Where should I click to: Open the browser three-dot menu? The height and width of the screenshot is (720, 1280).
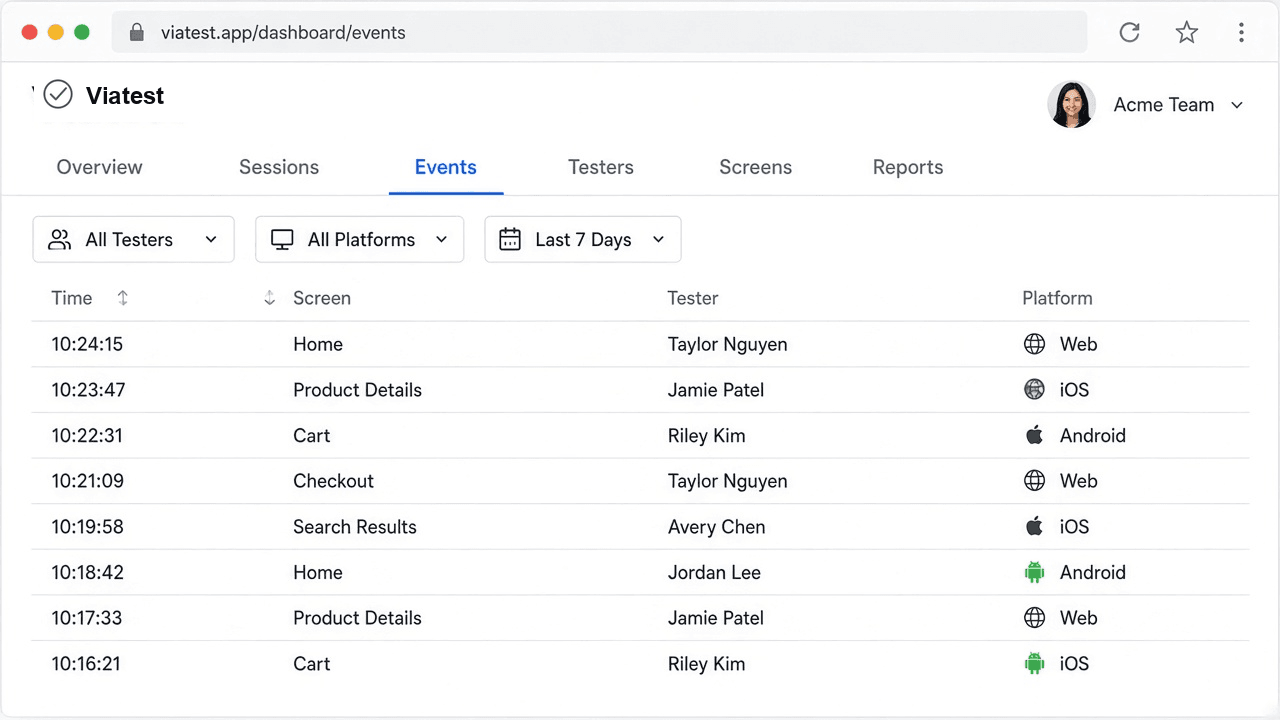pyautogui.click(x=1241, y=32)
